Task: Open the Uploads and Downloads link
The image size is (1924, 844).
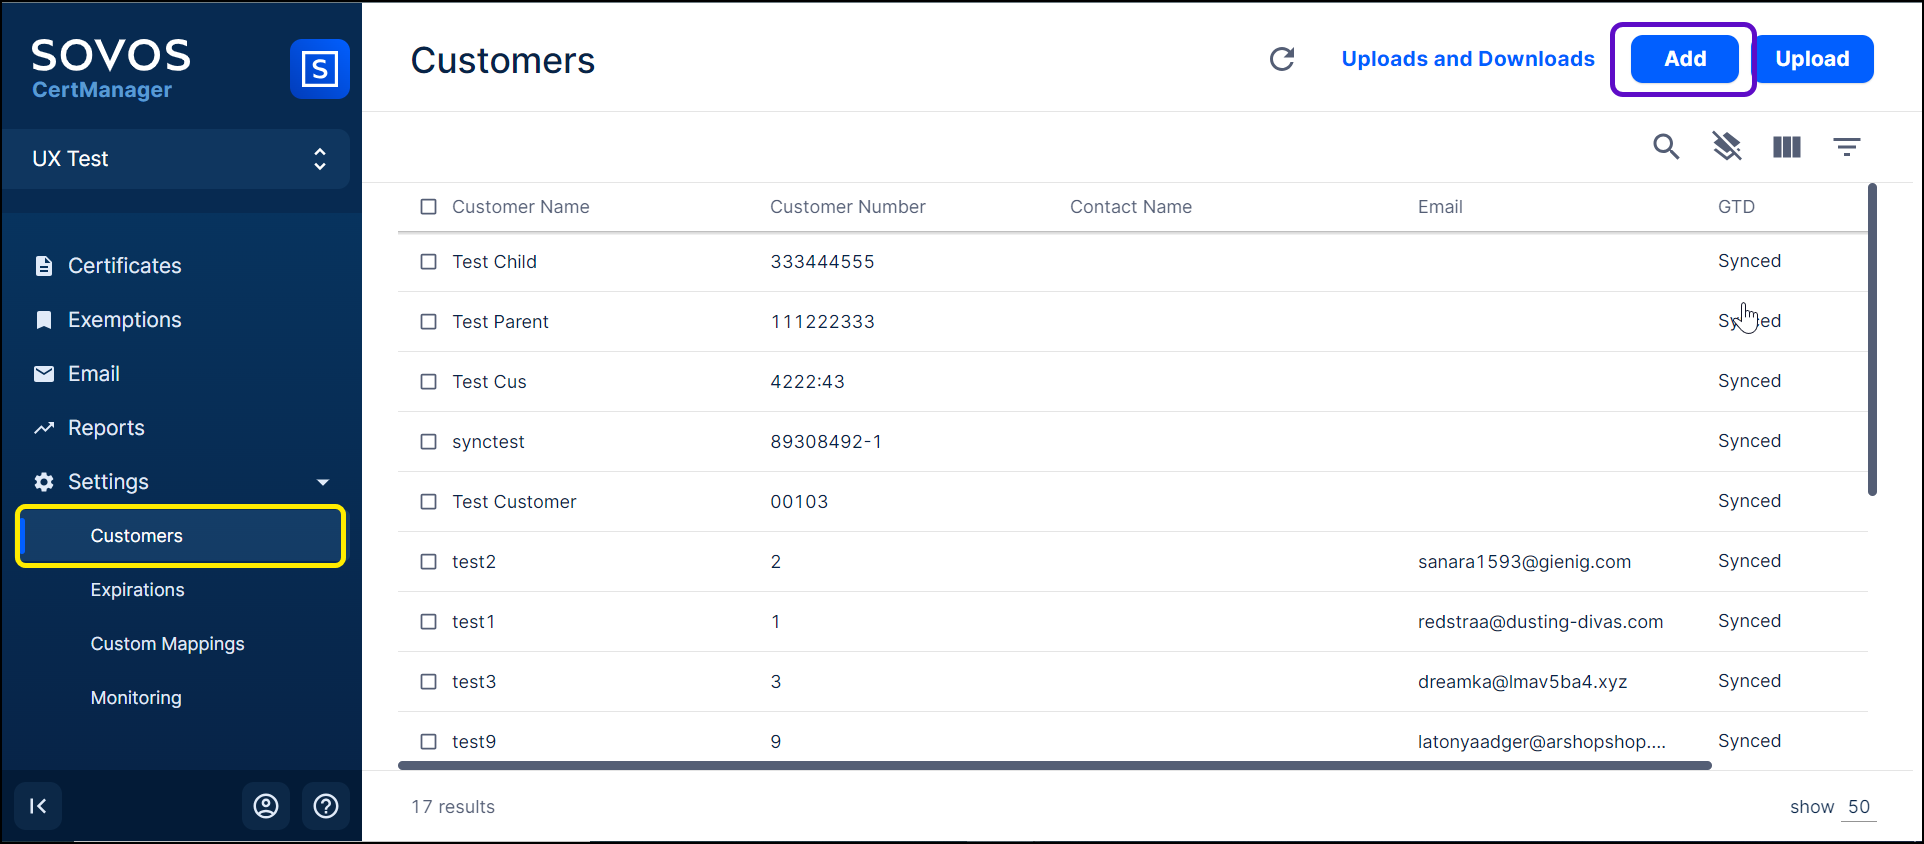Action: point(1467,59)
